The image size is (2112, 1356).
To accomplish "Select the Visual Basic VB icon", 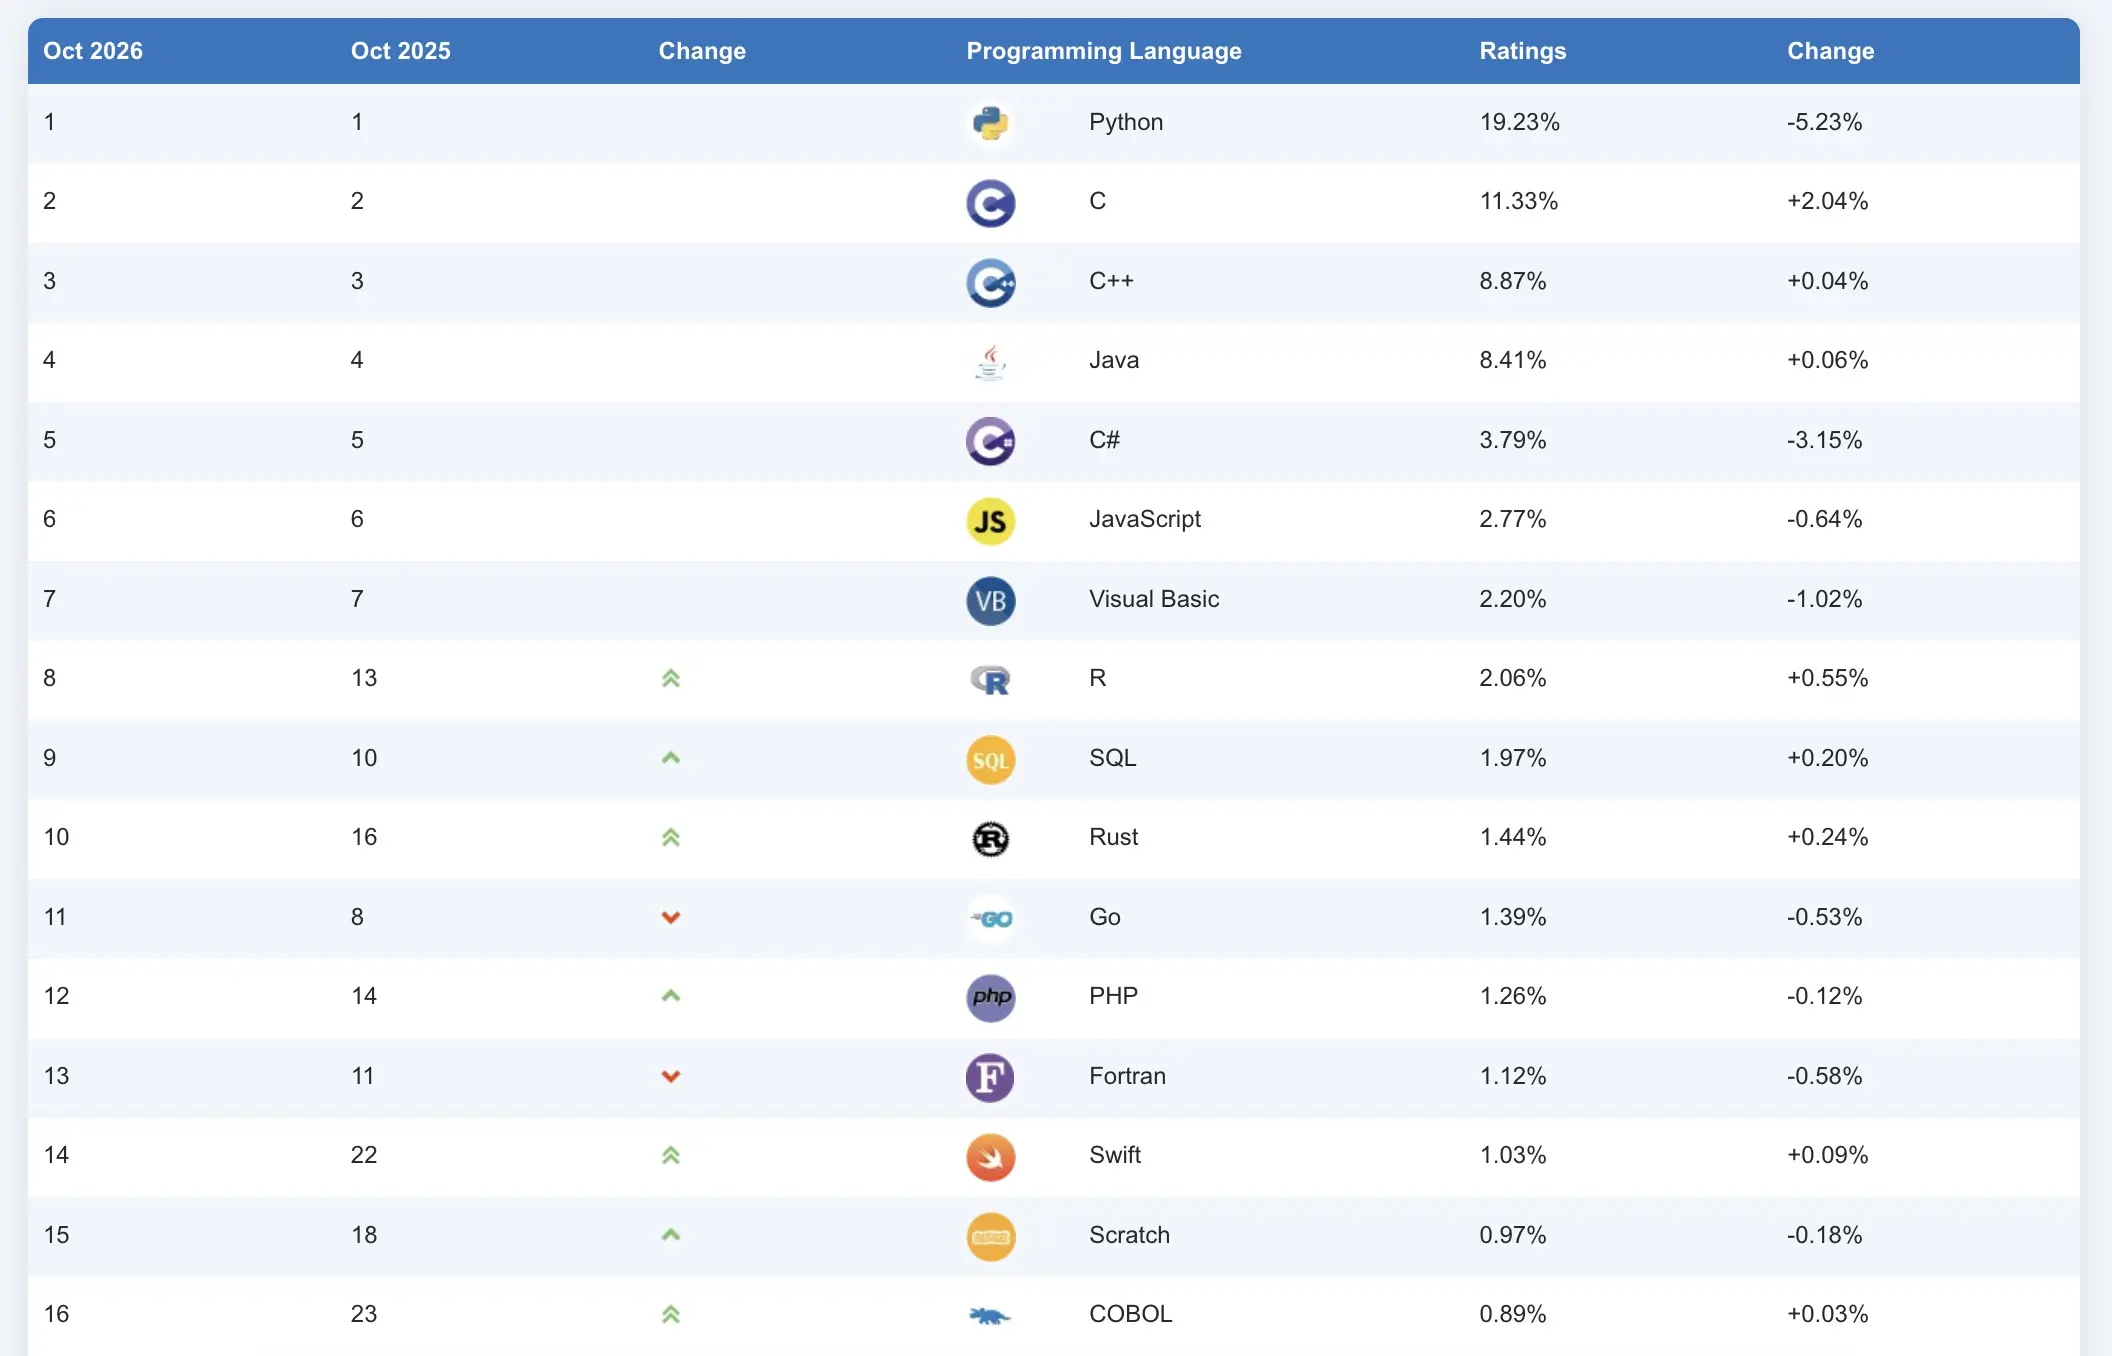I will click(x=990, y=600).
